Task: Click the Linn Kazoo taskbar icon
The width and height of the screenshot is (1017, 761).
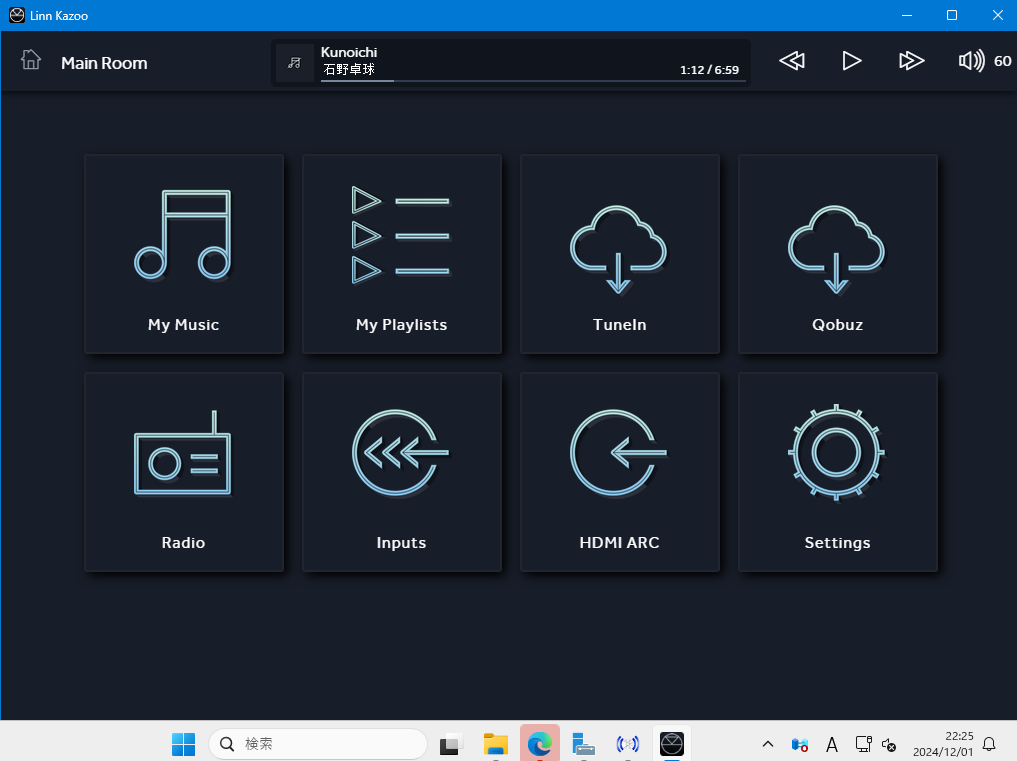Action: (672, 743)
